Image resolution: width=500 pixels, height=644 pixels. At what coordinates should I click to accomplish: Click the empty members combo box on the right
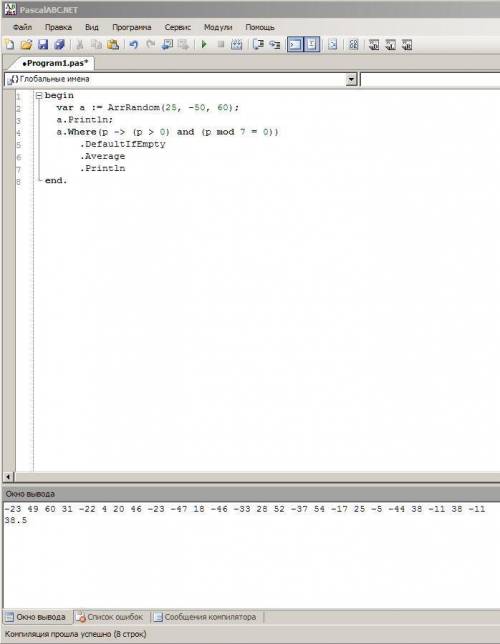click(430, 79)
